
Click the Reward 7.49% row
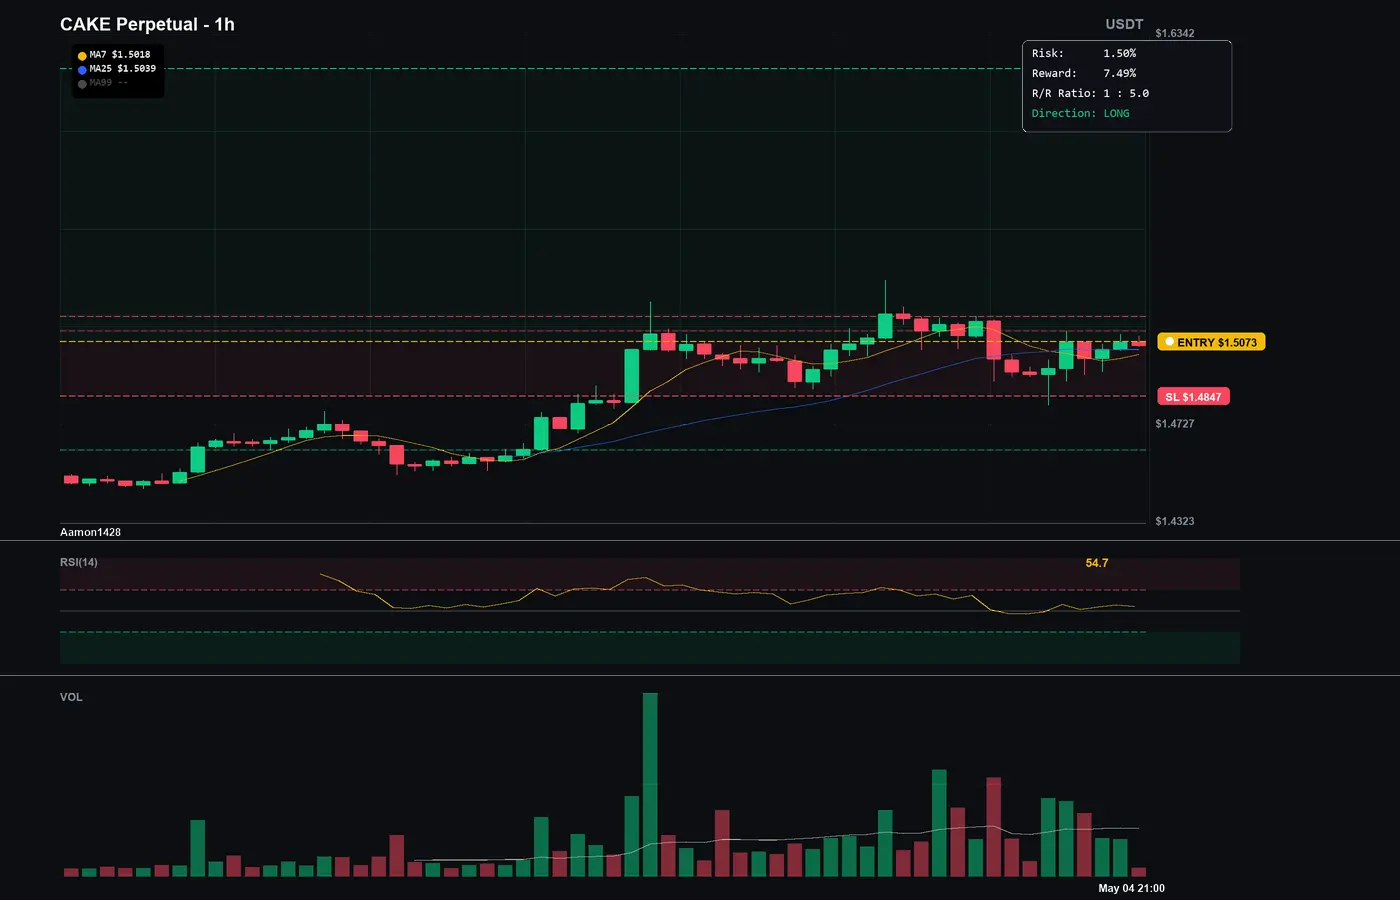(x=1084, y=73)
